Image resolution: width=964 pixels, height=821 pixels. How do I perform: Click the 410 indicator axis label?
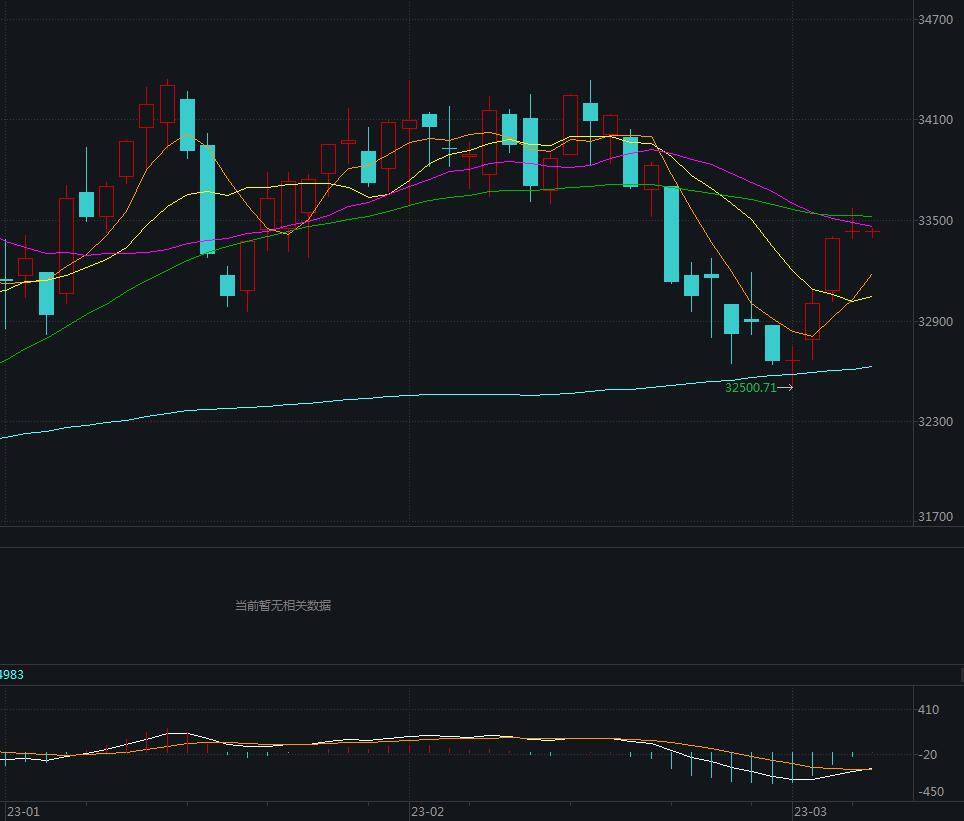pyautogui.click(x=929, y=710)
